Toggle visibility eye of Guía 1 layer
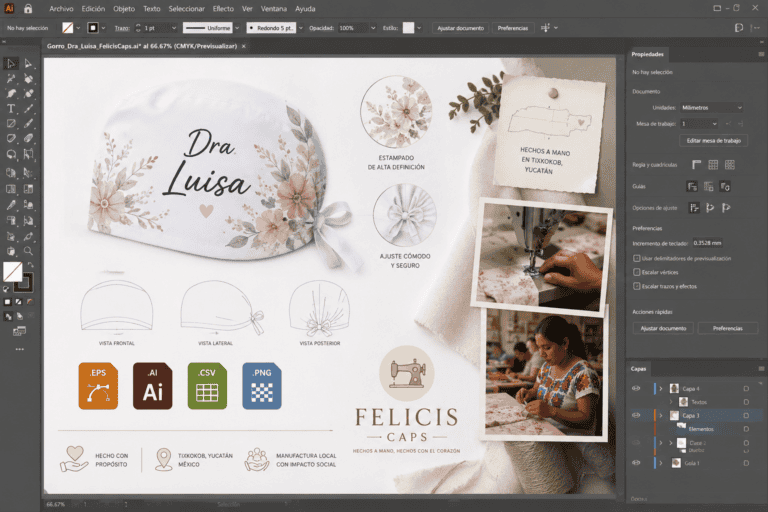This screenshot has height=512, width=768. pyautogui.click(x=636, y=463)
